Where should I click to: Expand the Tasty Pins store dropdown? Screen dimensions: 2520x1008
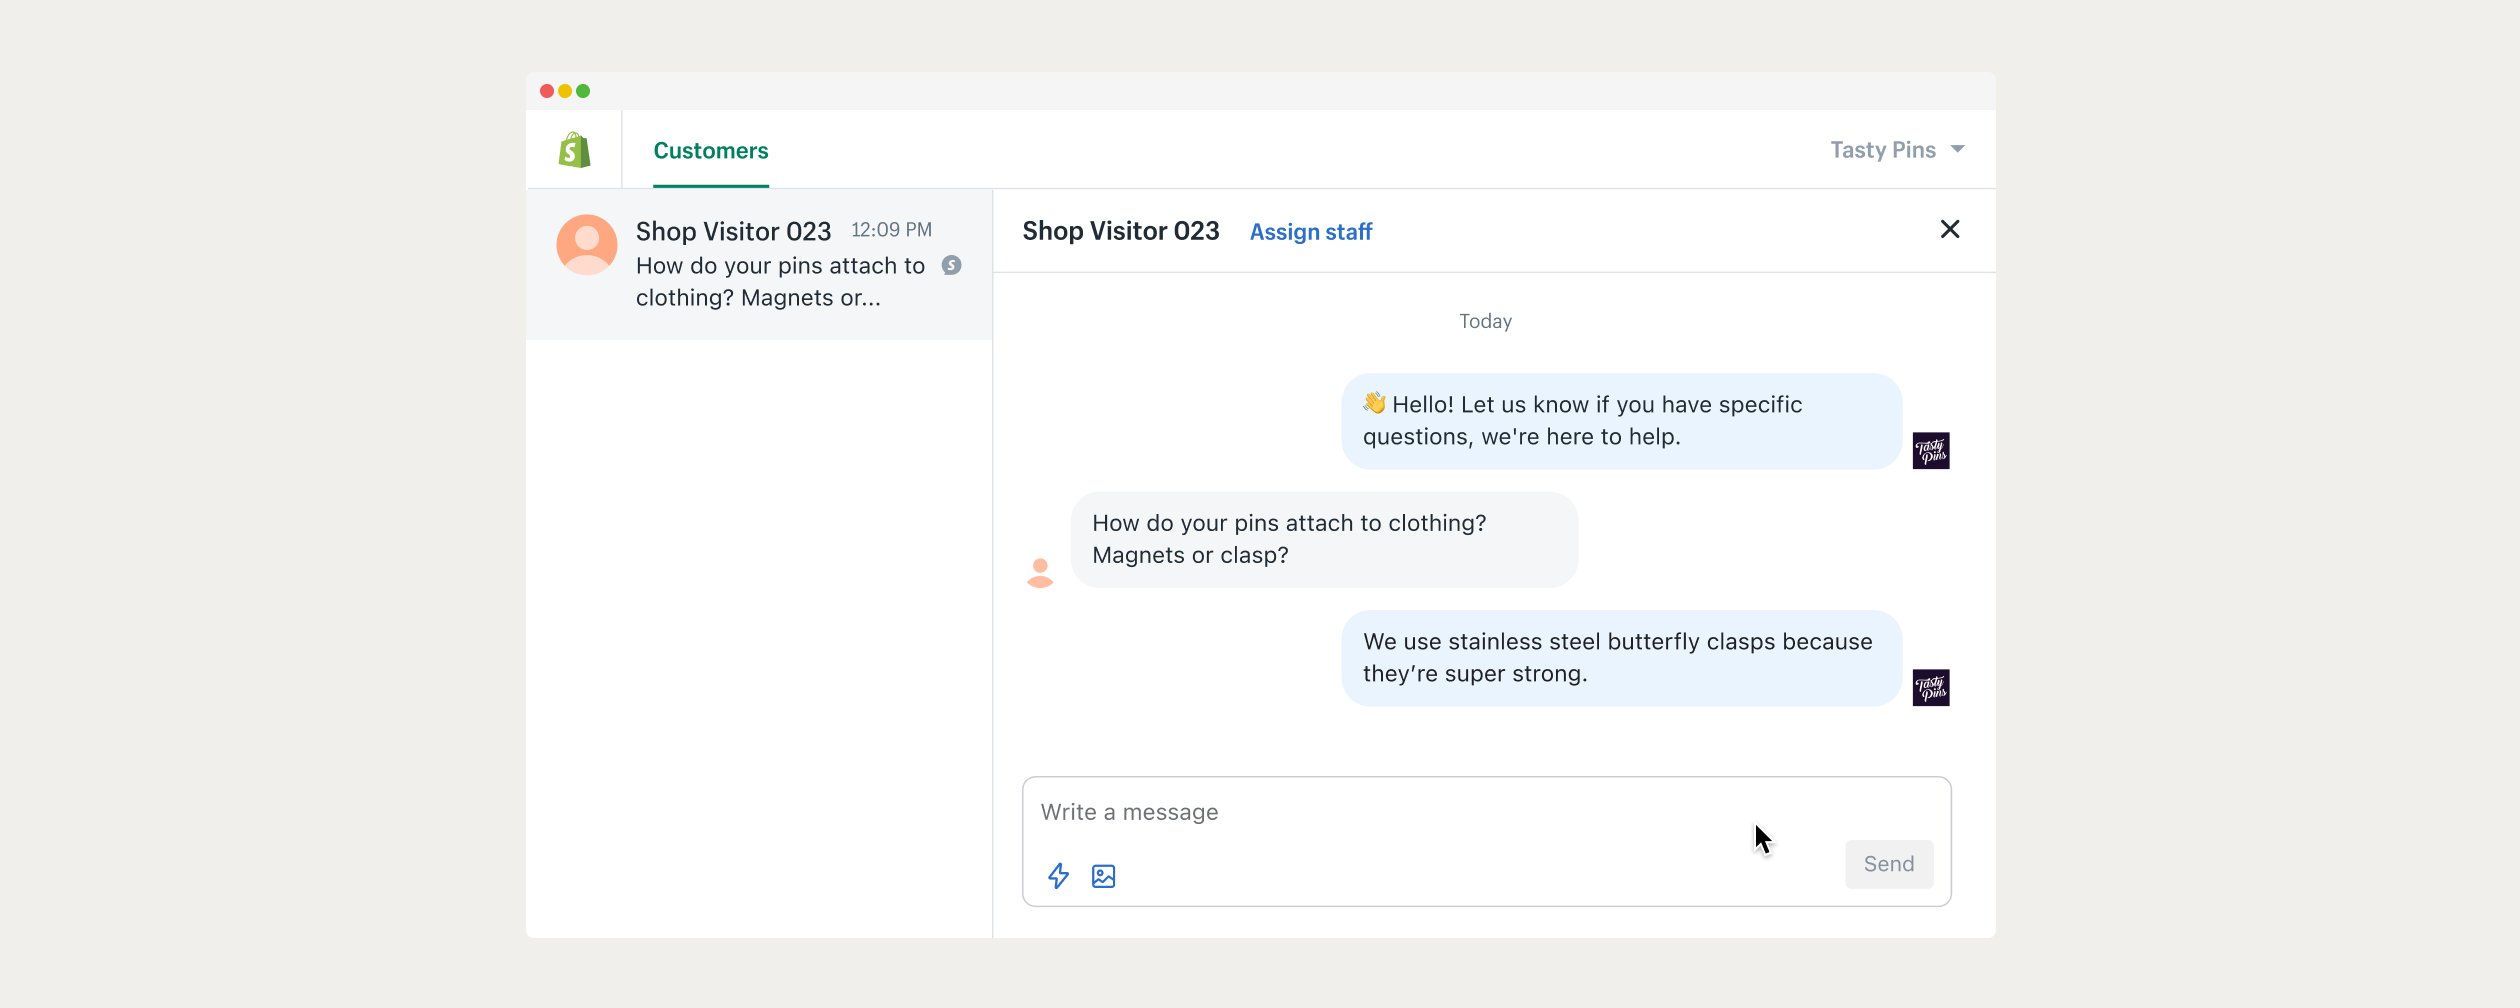coord(1897,150)
